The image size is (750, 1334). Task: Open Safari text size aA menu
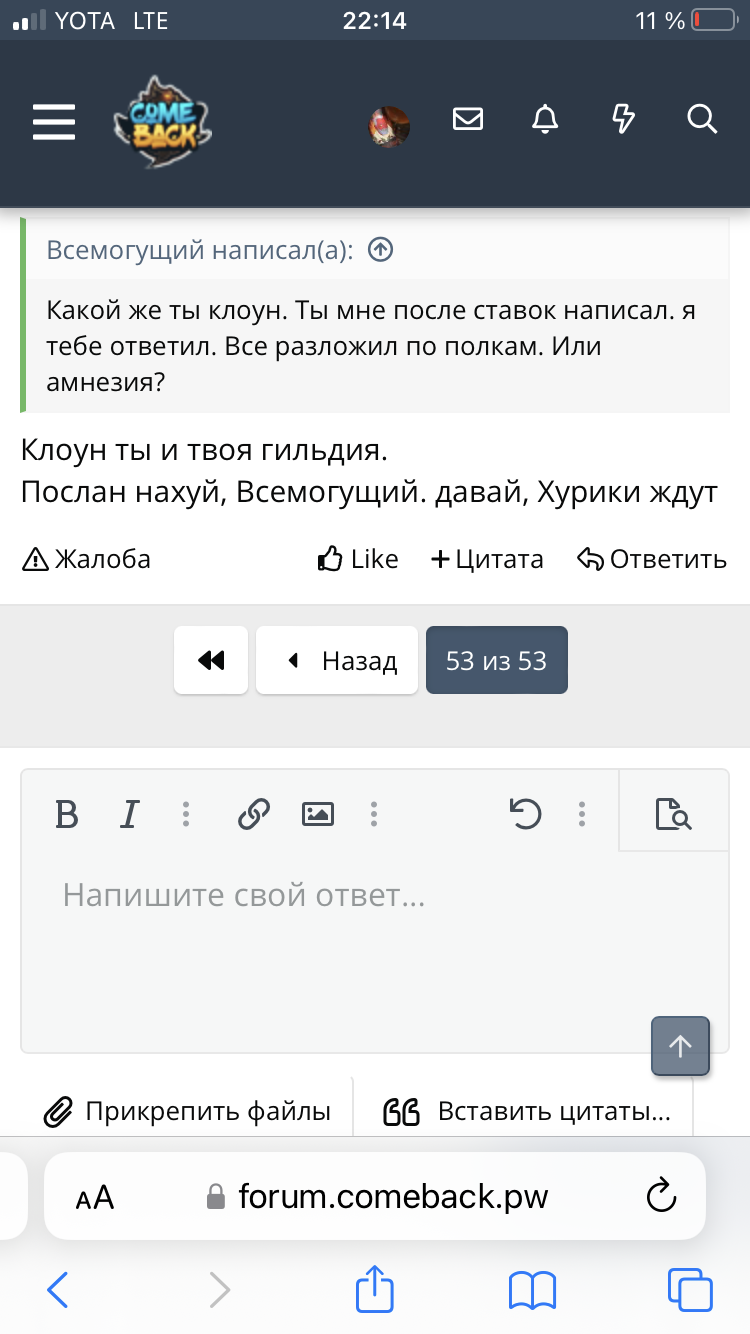96,1197
